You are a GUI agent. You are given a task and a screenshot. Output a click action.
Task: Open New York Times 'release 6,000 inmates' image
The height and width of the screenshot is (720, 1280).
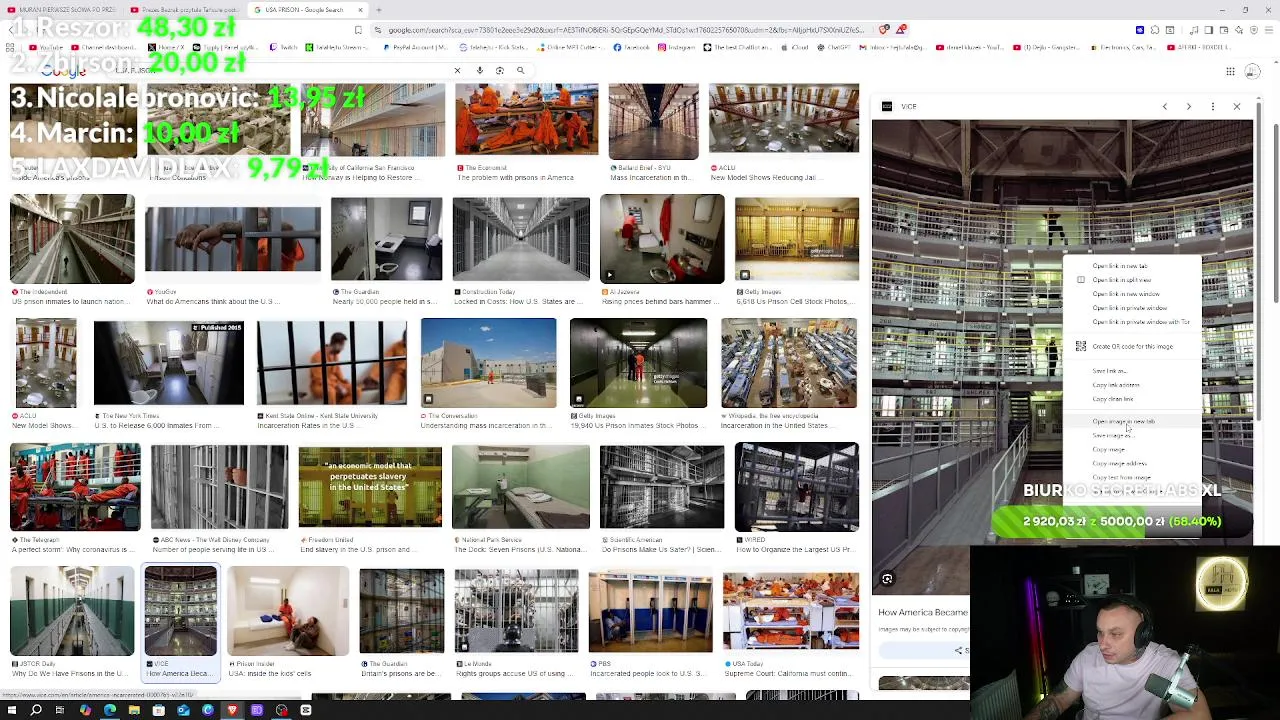tap(169, 362)
